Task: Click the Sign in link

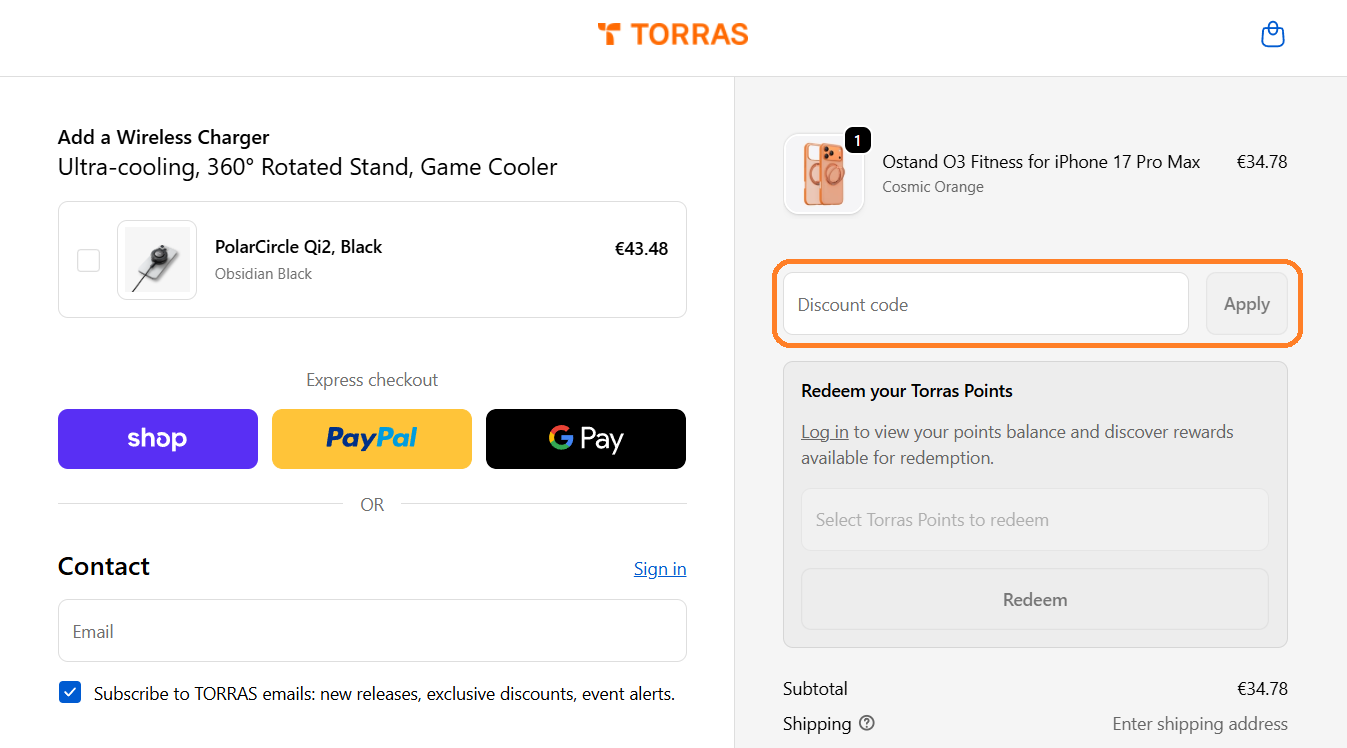Action: (x=659, y=568)
